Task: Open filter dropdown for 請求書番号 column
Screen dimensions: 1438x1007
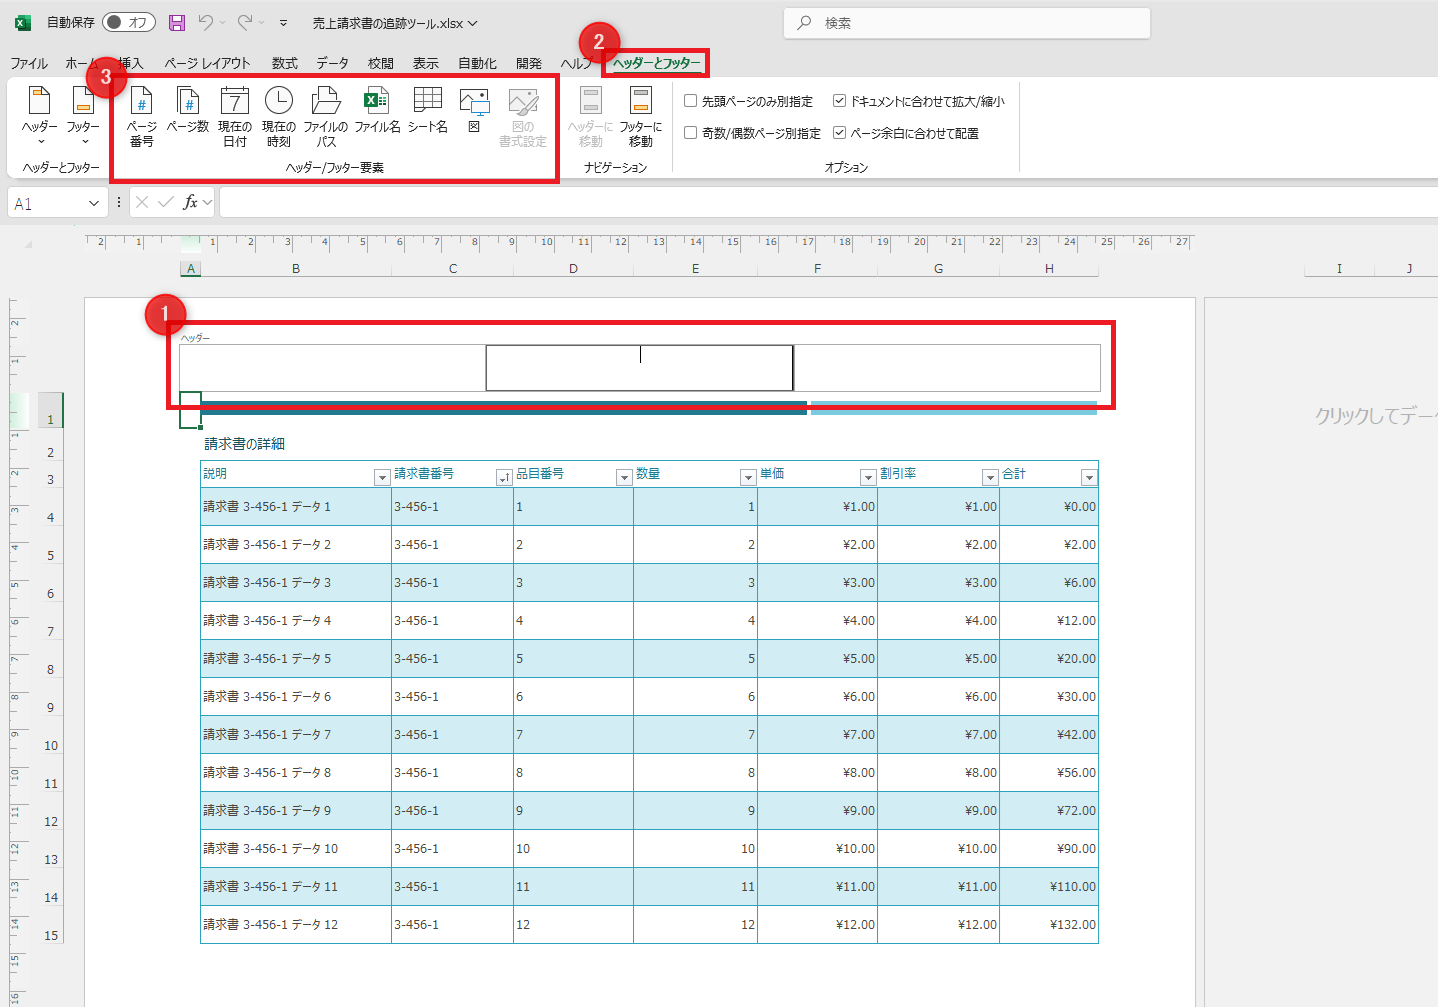Action: coord(504,478)
